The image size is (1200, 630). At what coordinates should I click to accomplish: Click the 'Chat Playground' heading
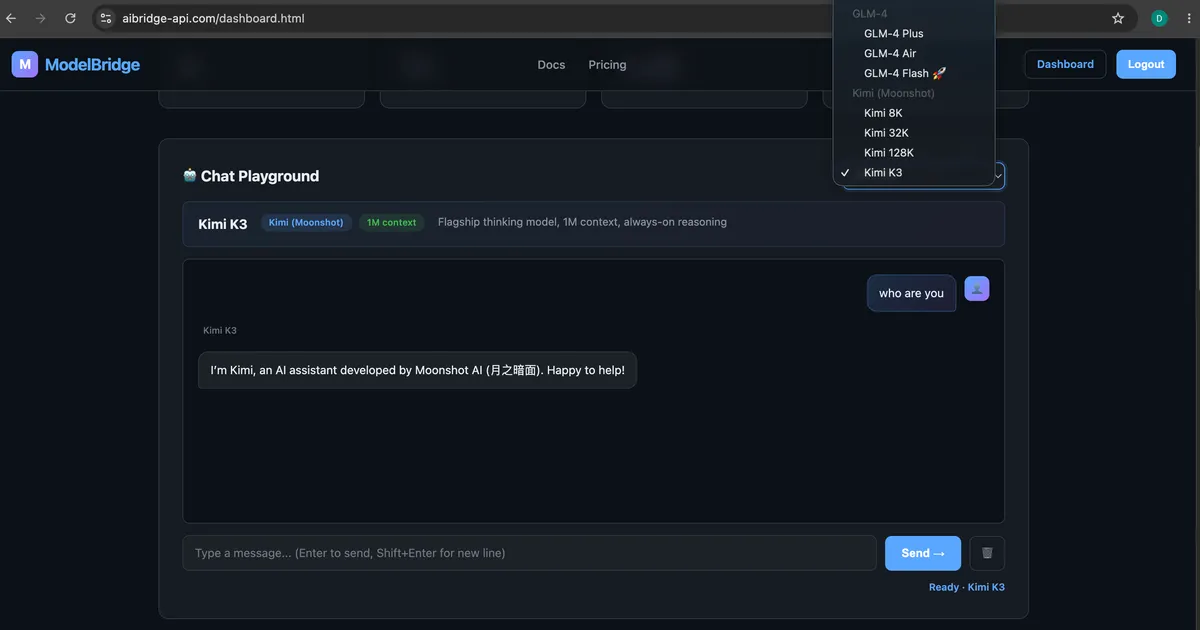point(260,176)
